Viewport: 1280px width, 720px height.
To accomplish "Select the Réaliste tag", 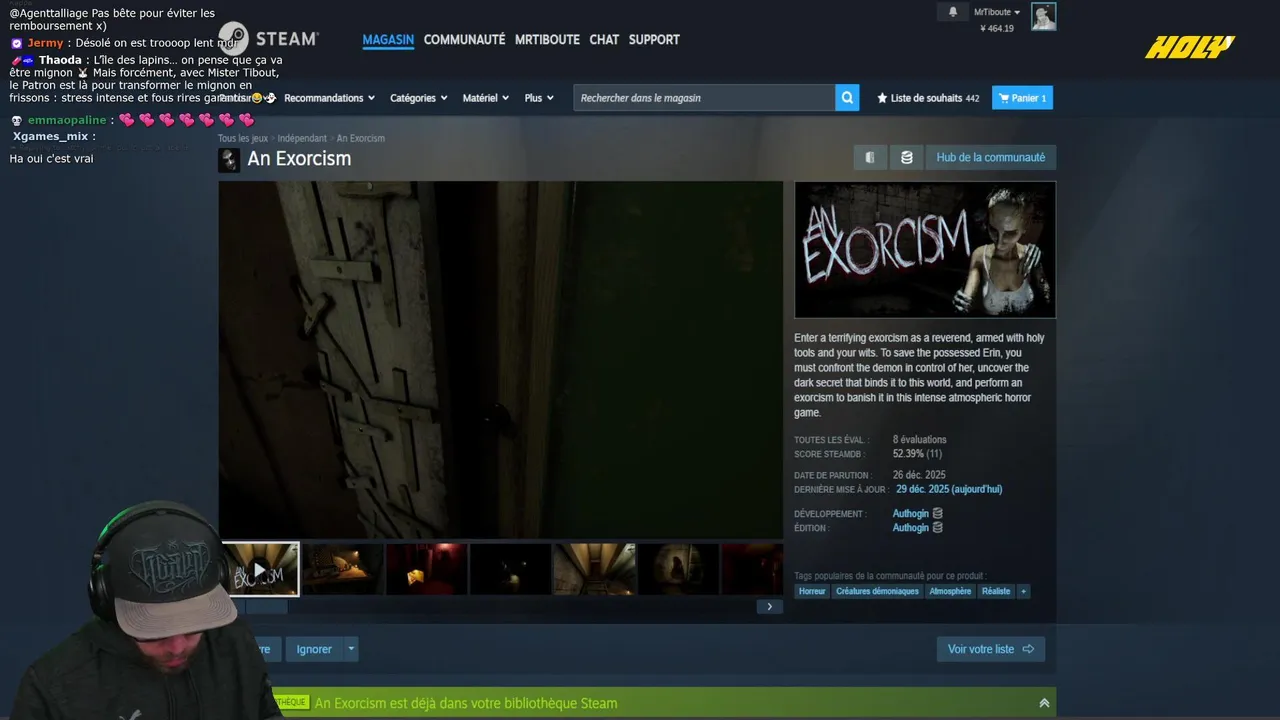I will [x=996, y=591].
